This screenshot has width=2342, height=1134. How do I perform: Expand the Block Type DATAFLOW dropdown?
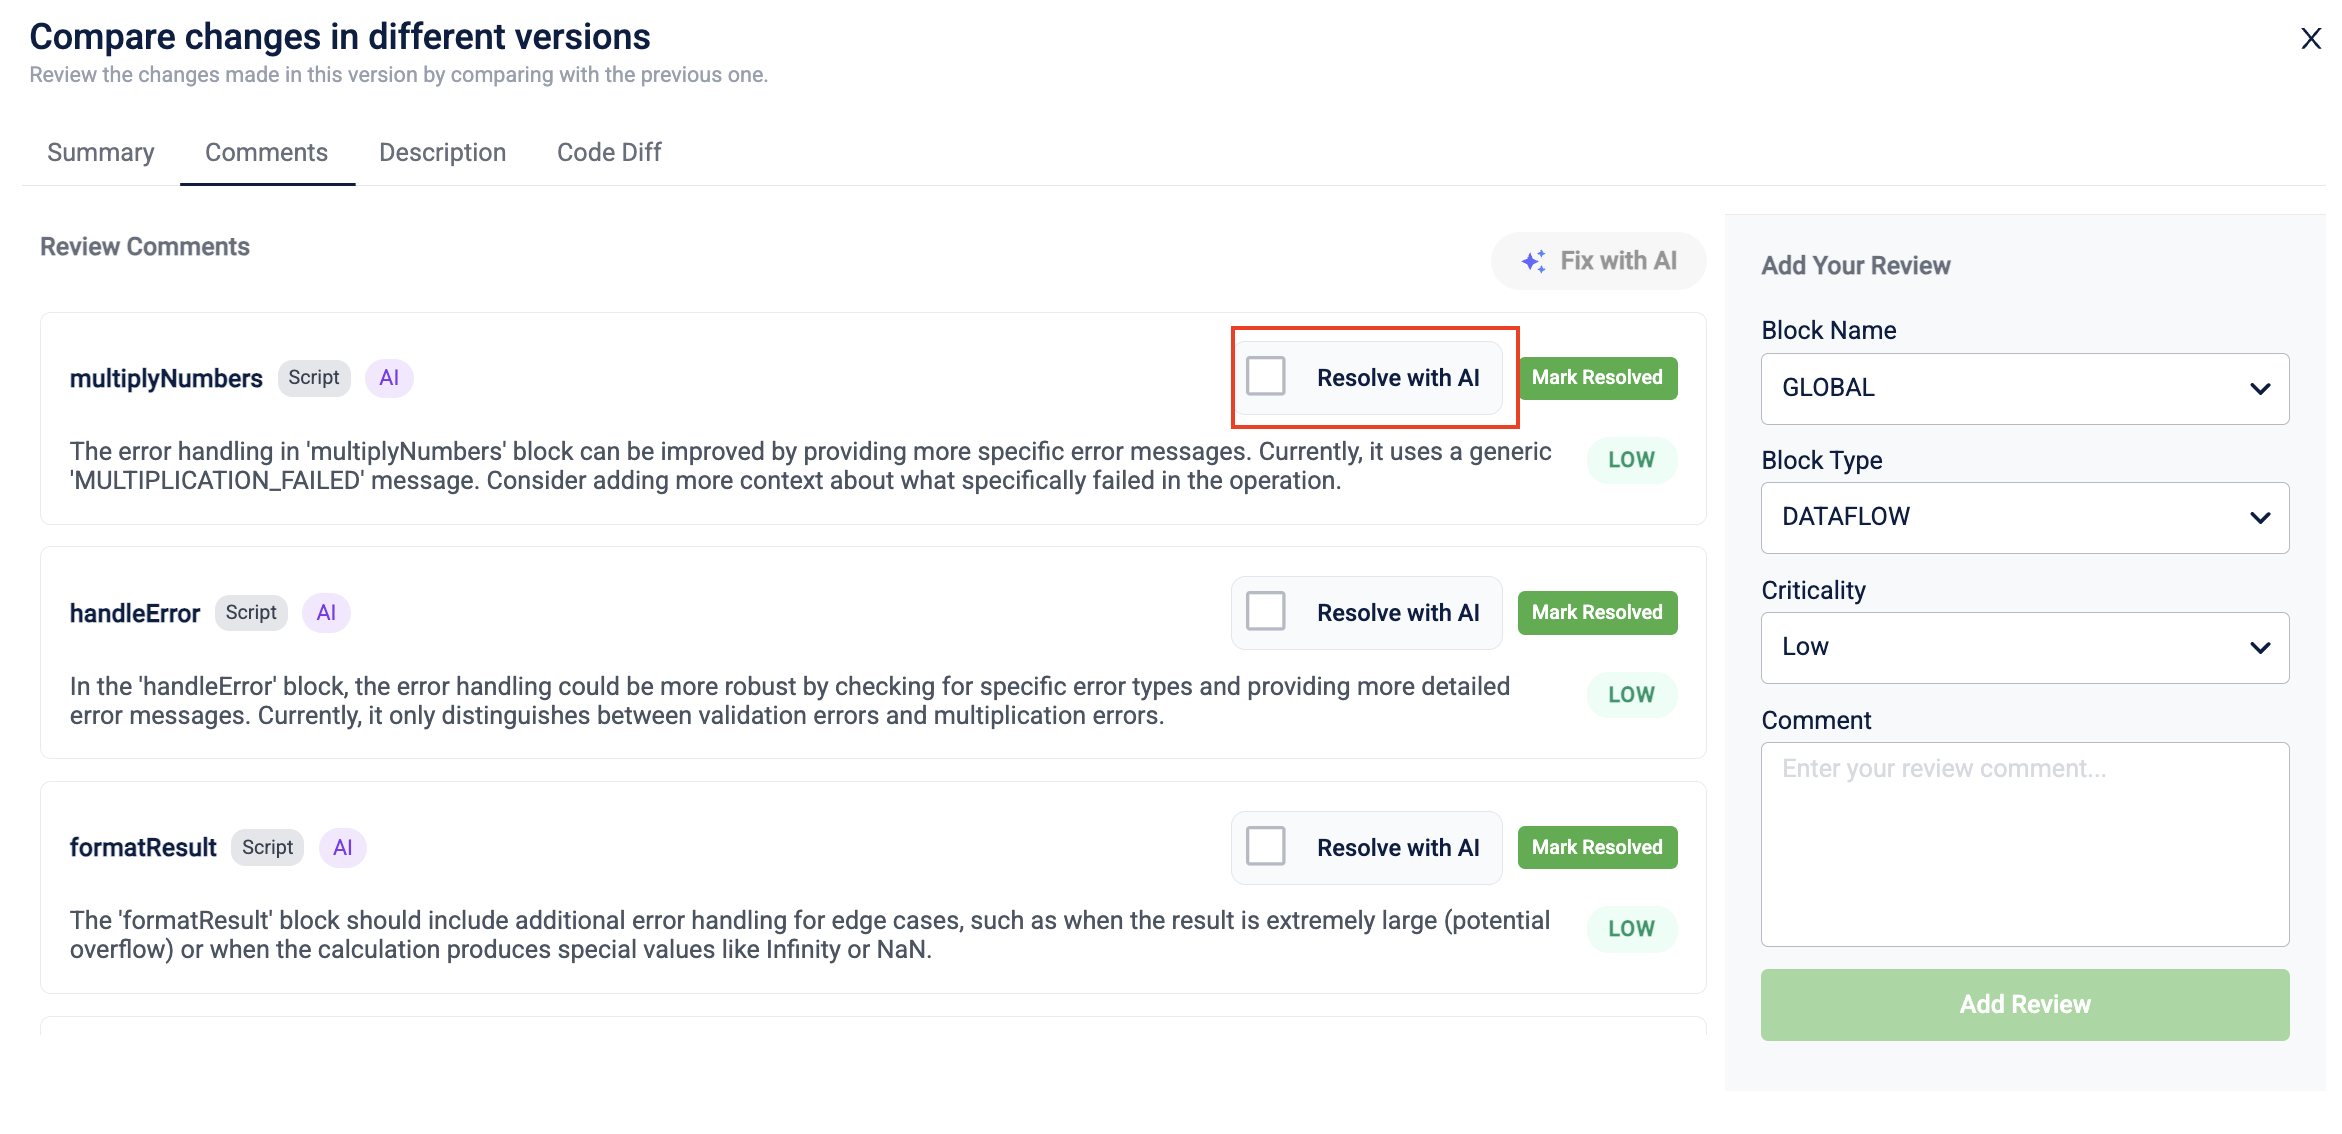(x=2024, y=517)
